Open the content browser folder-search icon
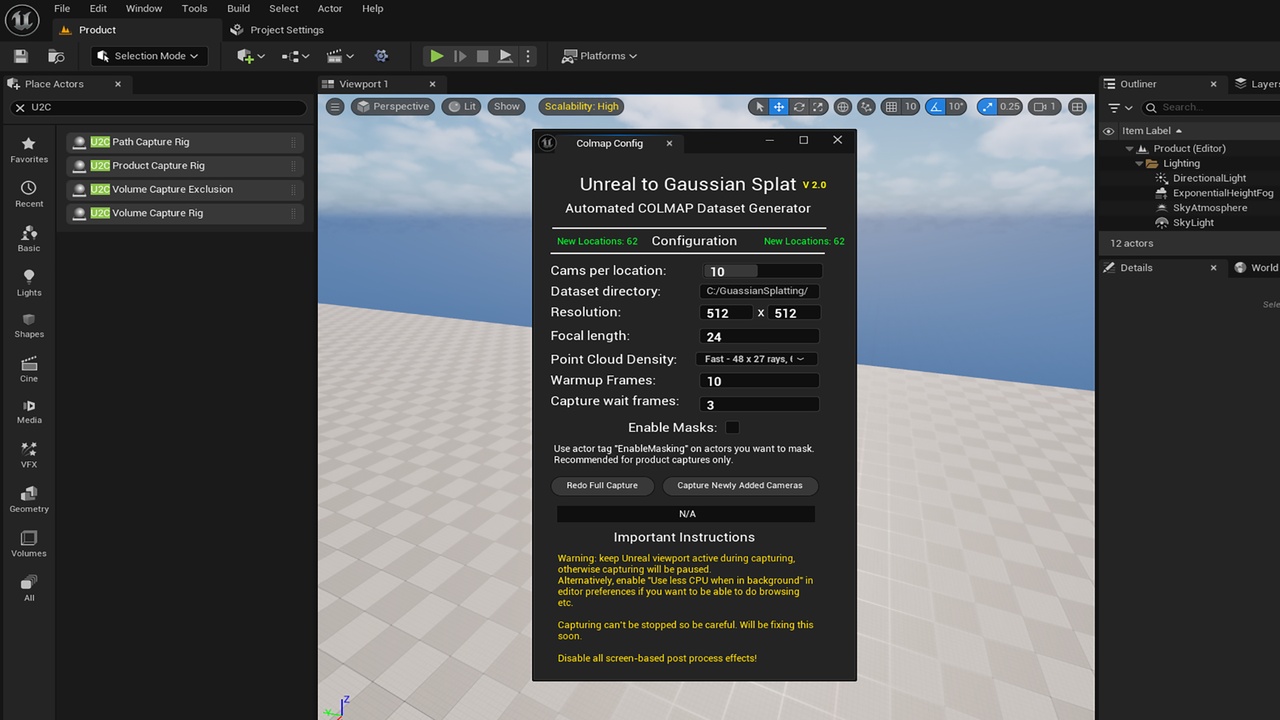This screenshot has width=1280, height=720. (x=56, y=56)
